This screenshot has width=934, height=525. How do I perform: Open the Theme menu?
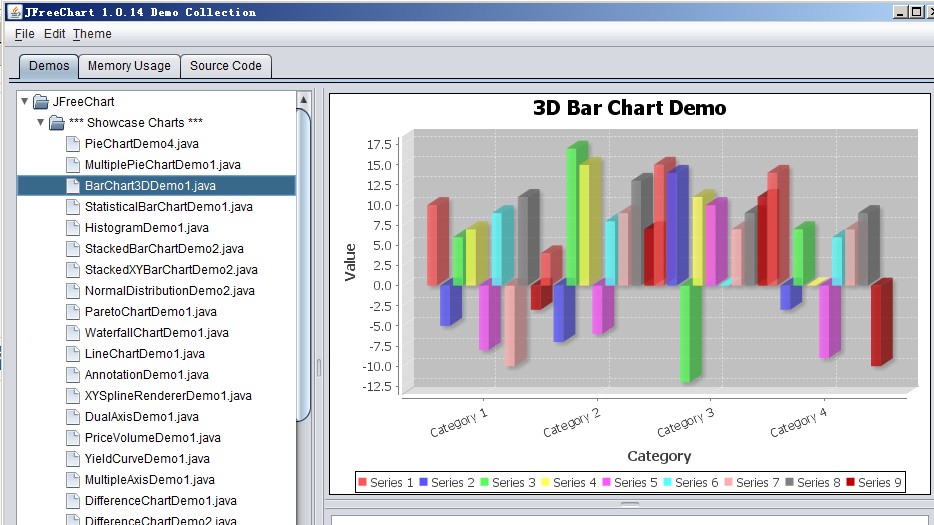92,34
